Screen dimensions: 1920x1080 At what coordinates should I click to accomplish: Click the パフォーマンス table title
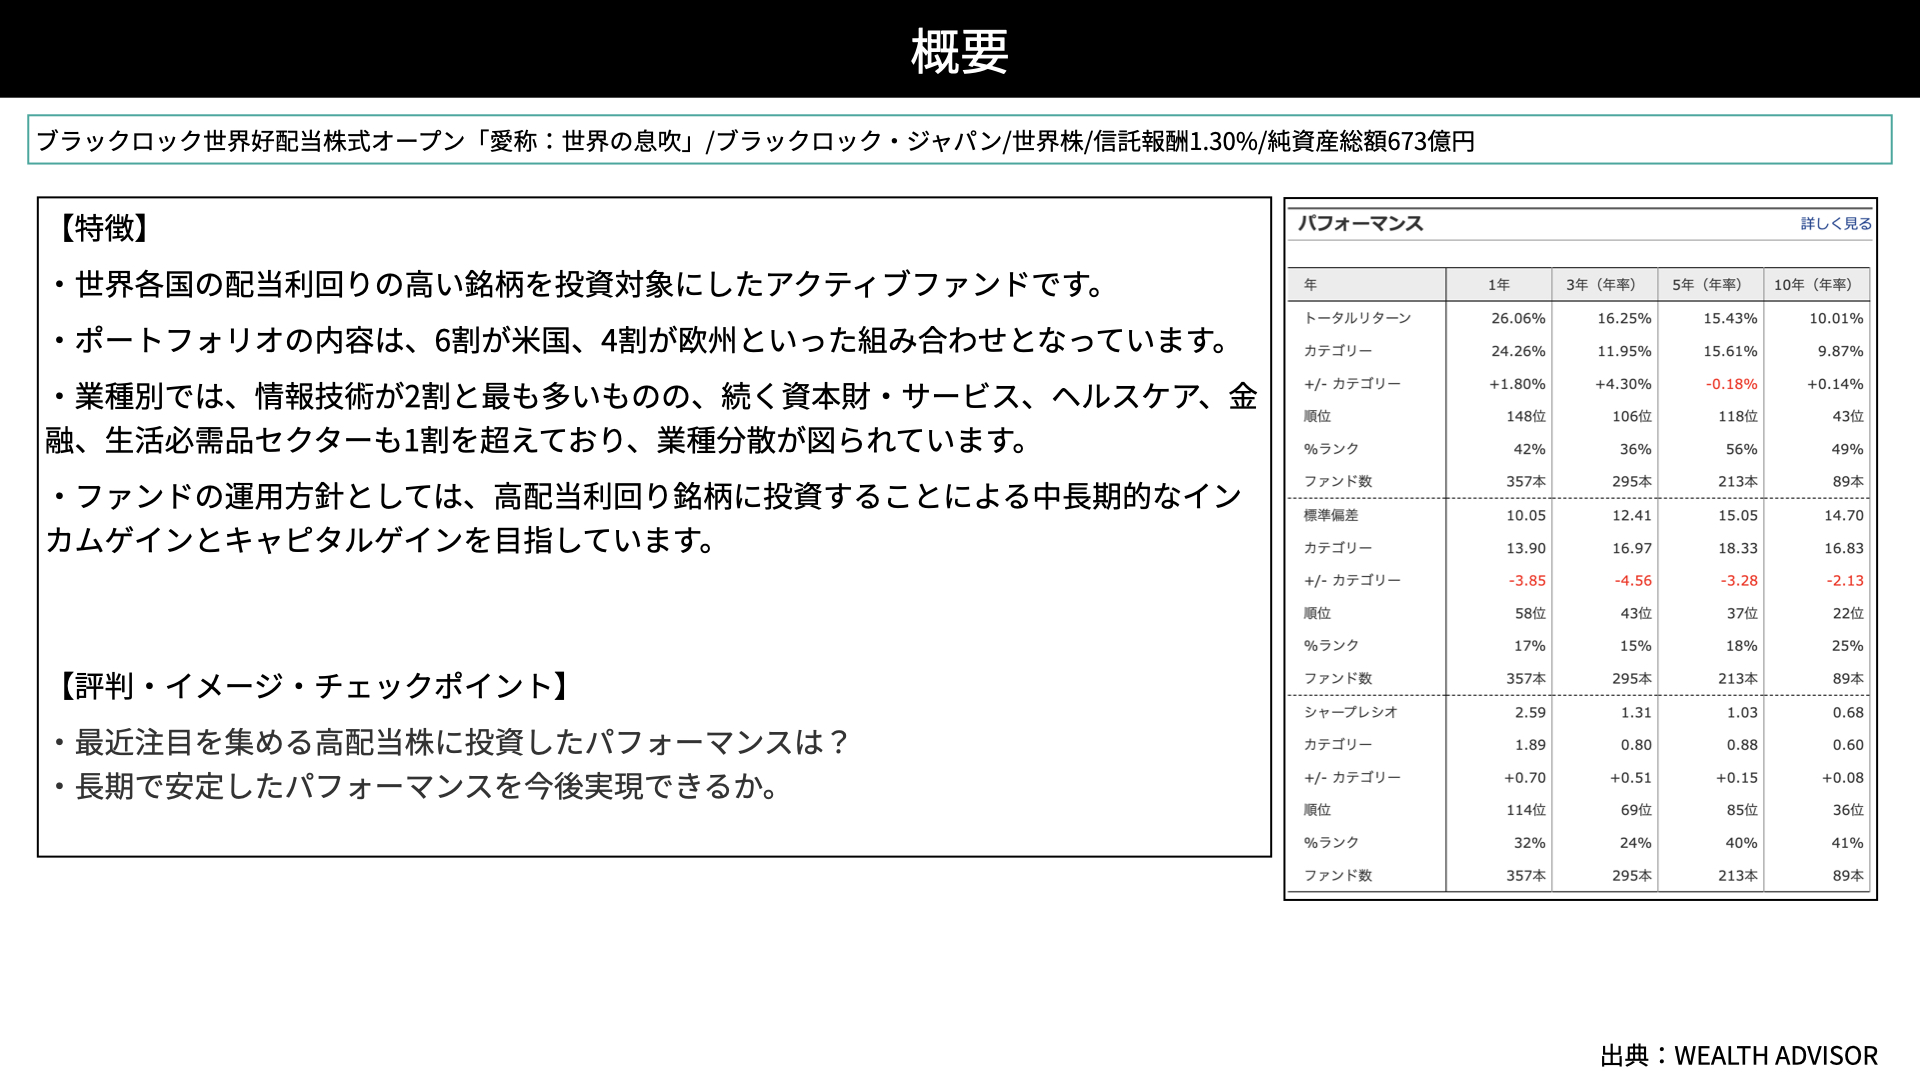tap(1360, 224)
